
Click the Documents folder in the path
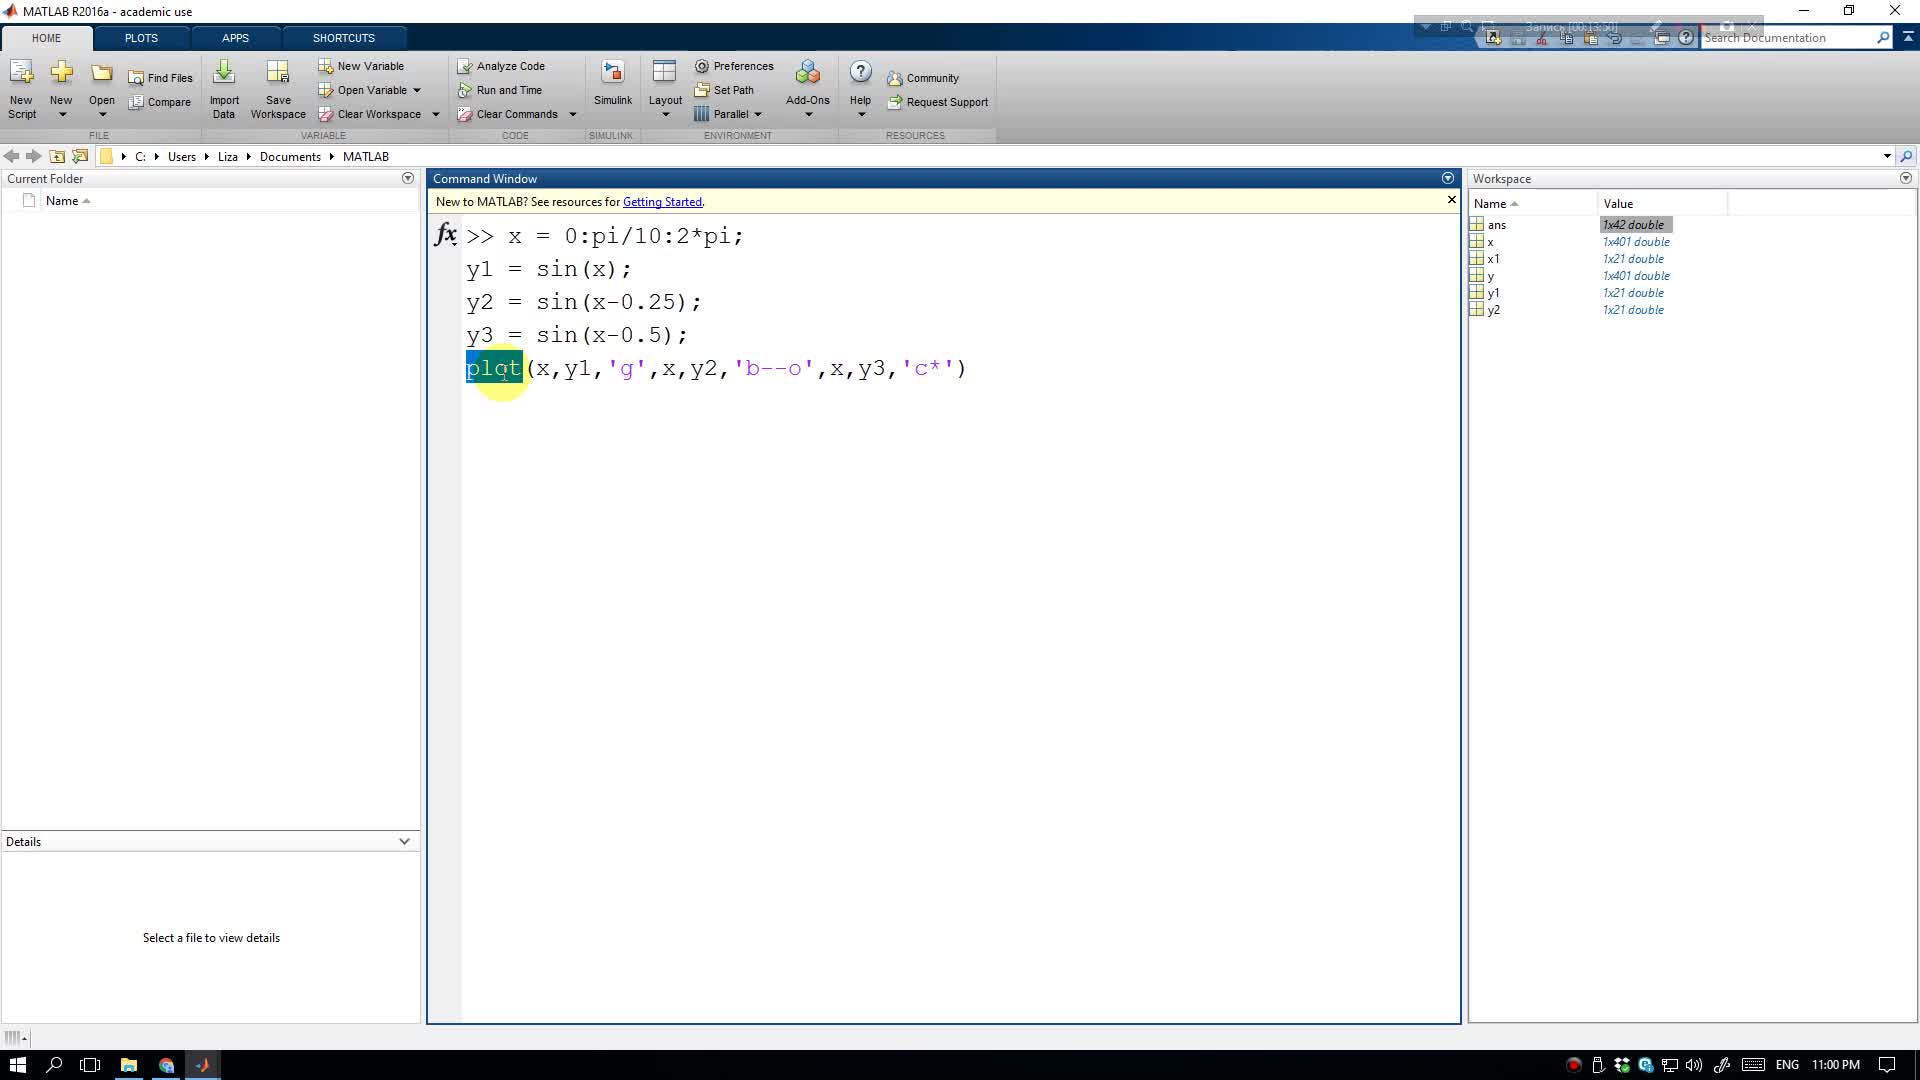coord(290,157)
